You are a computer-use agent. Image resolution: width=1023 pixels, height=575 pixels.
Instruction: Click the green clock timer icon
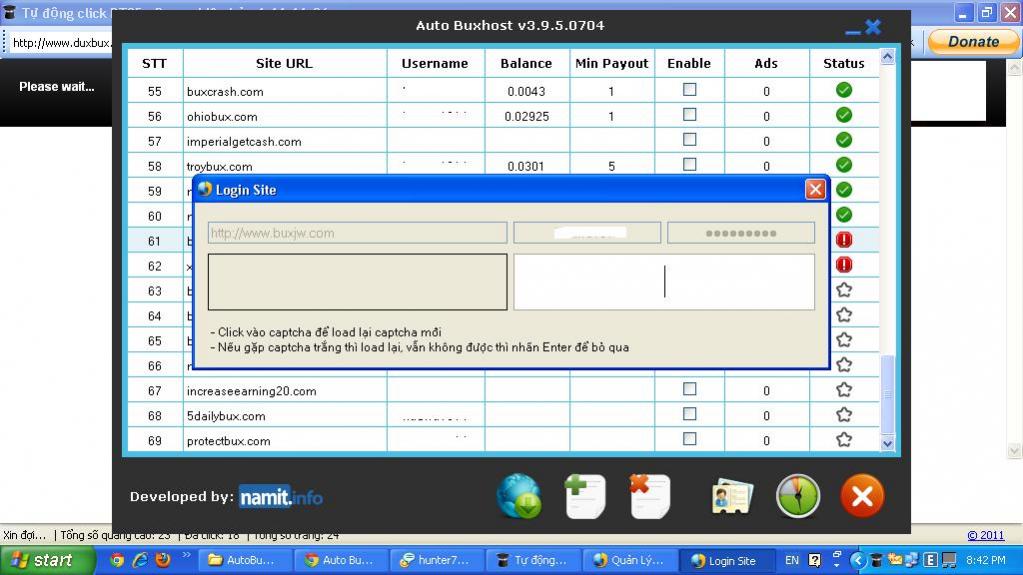tap(797, 497)
